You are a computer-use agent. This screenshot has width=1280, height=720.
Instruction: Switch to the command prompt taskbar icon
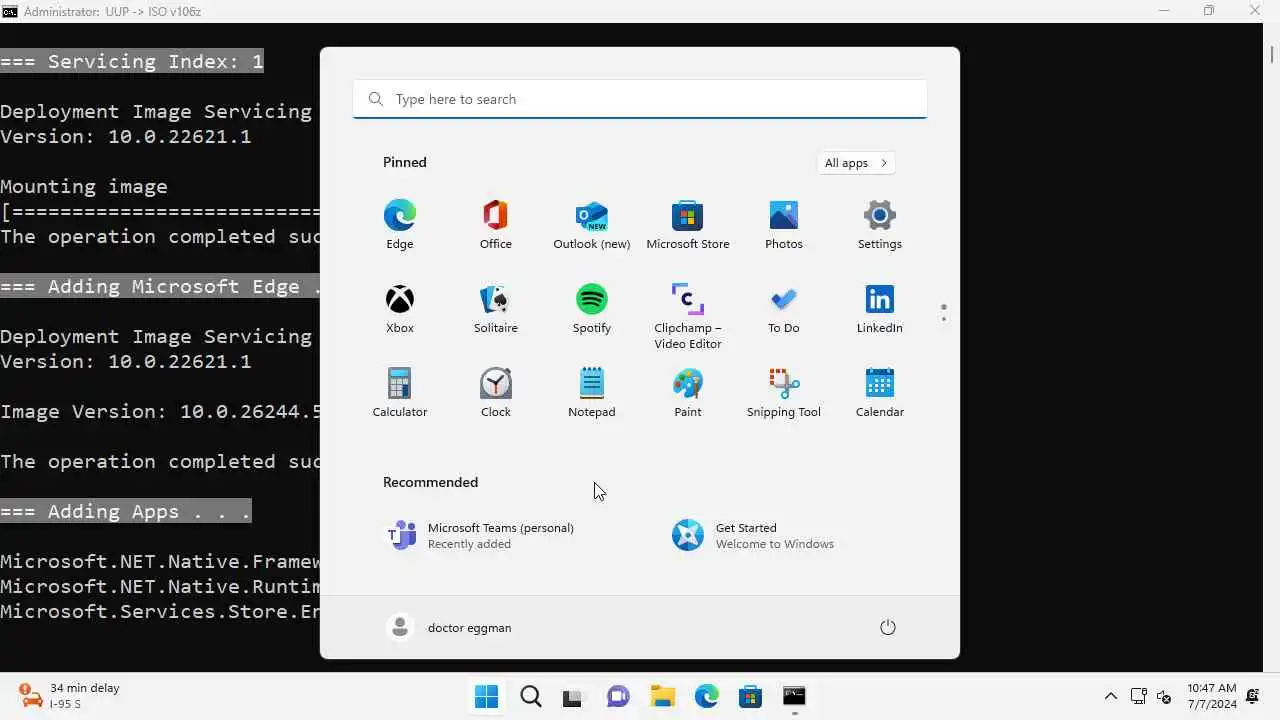click(x=794, y=696)
